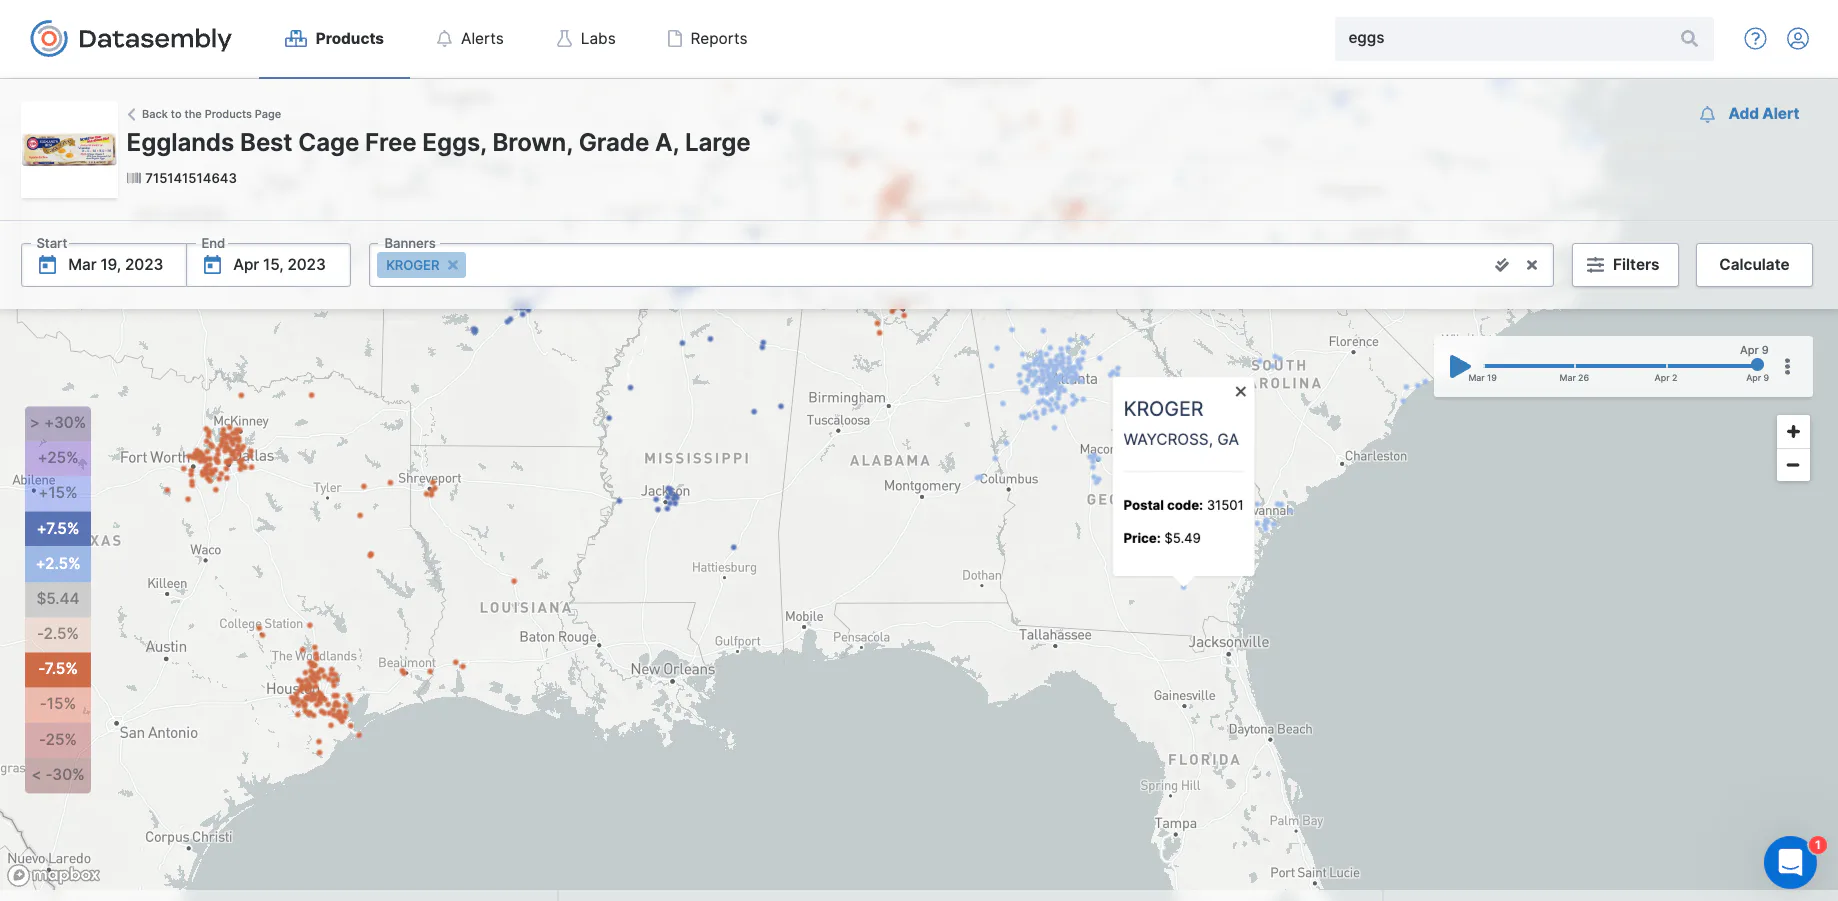
Task: Click the Shreveport map label
Action: (x=430, y=478)
